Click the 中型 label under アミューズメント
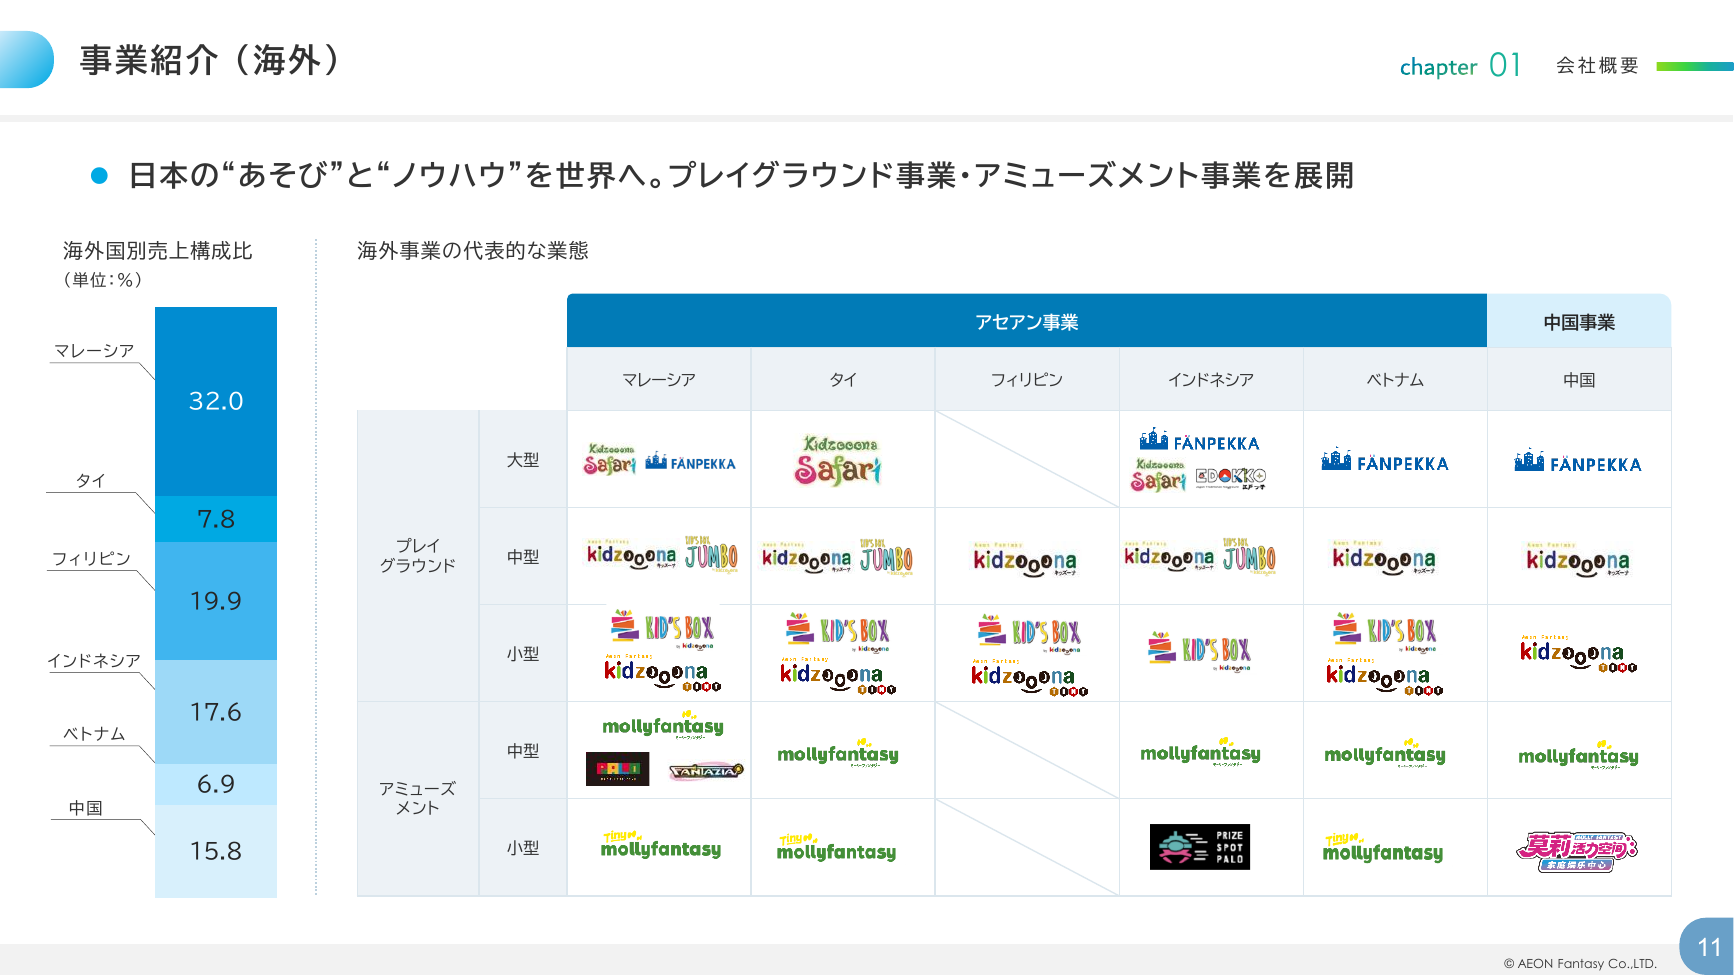The image size is (1734, 975). click(x=523, y=750)
